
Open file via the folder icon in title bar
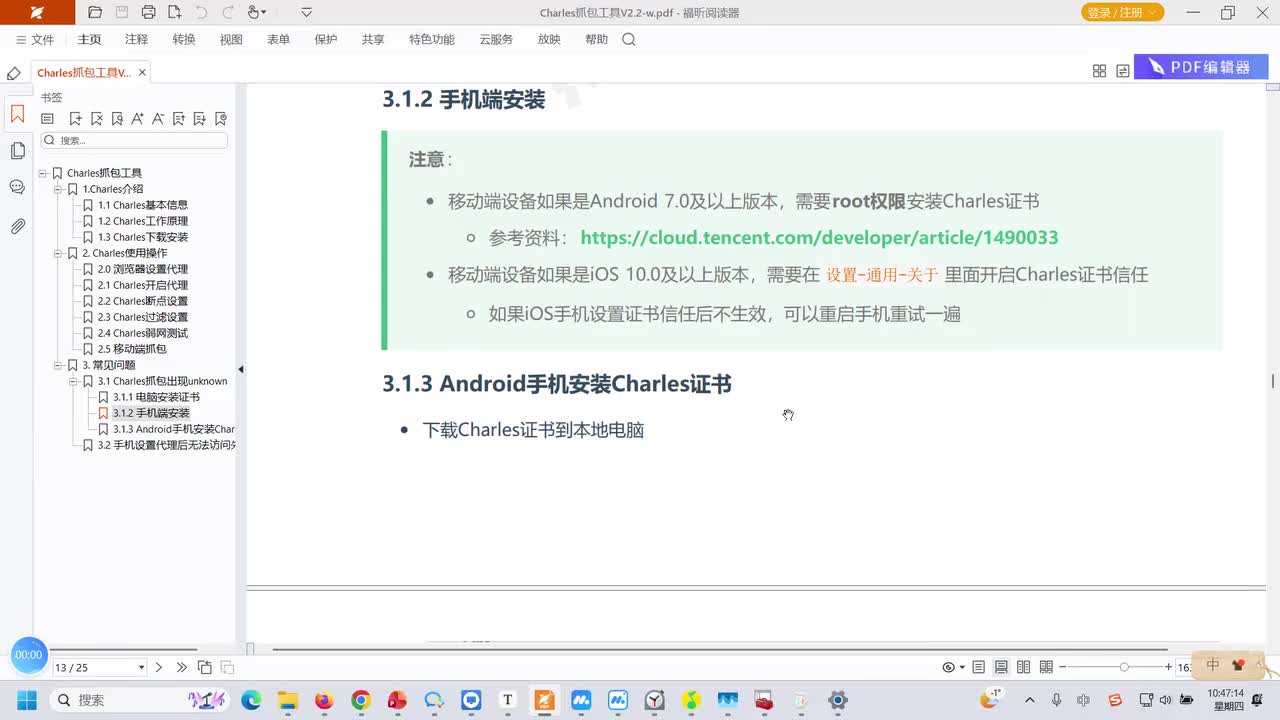coord(95,13)
